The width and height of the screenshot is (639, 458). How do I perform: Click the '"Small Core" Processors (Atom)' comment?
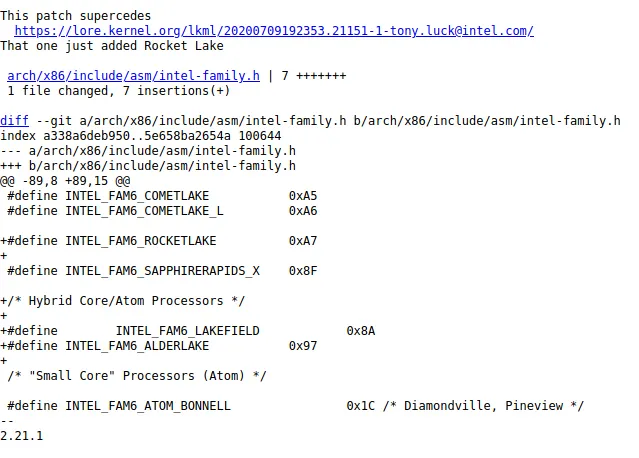pos(137,376)
